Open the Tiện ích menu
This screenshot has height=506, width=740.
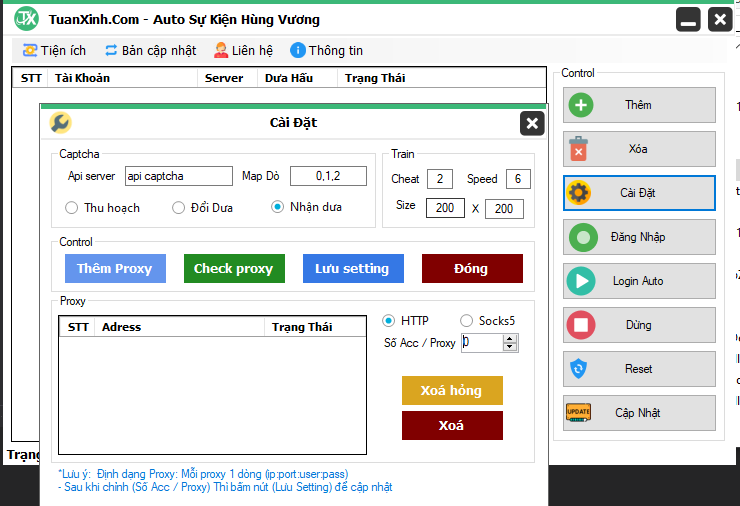pyautogui.click(x=54, y=50)
